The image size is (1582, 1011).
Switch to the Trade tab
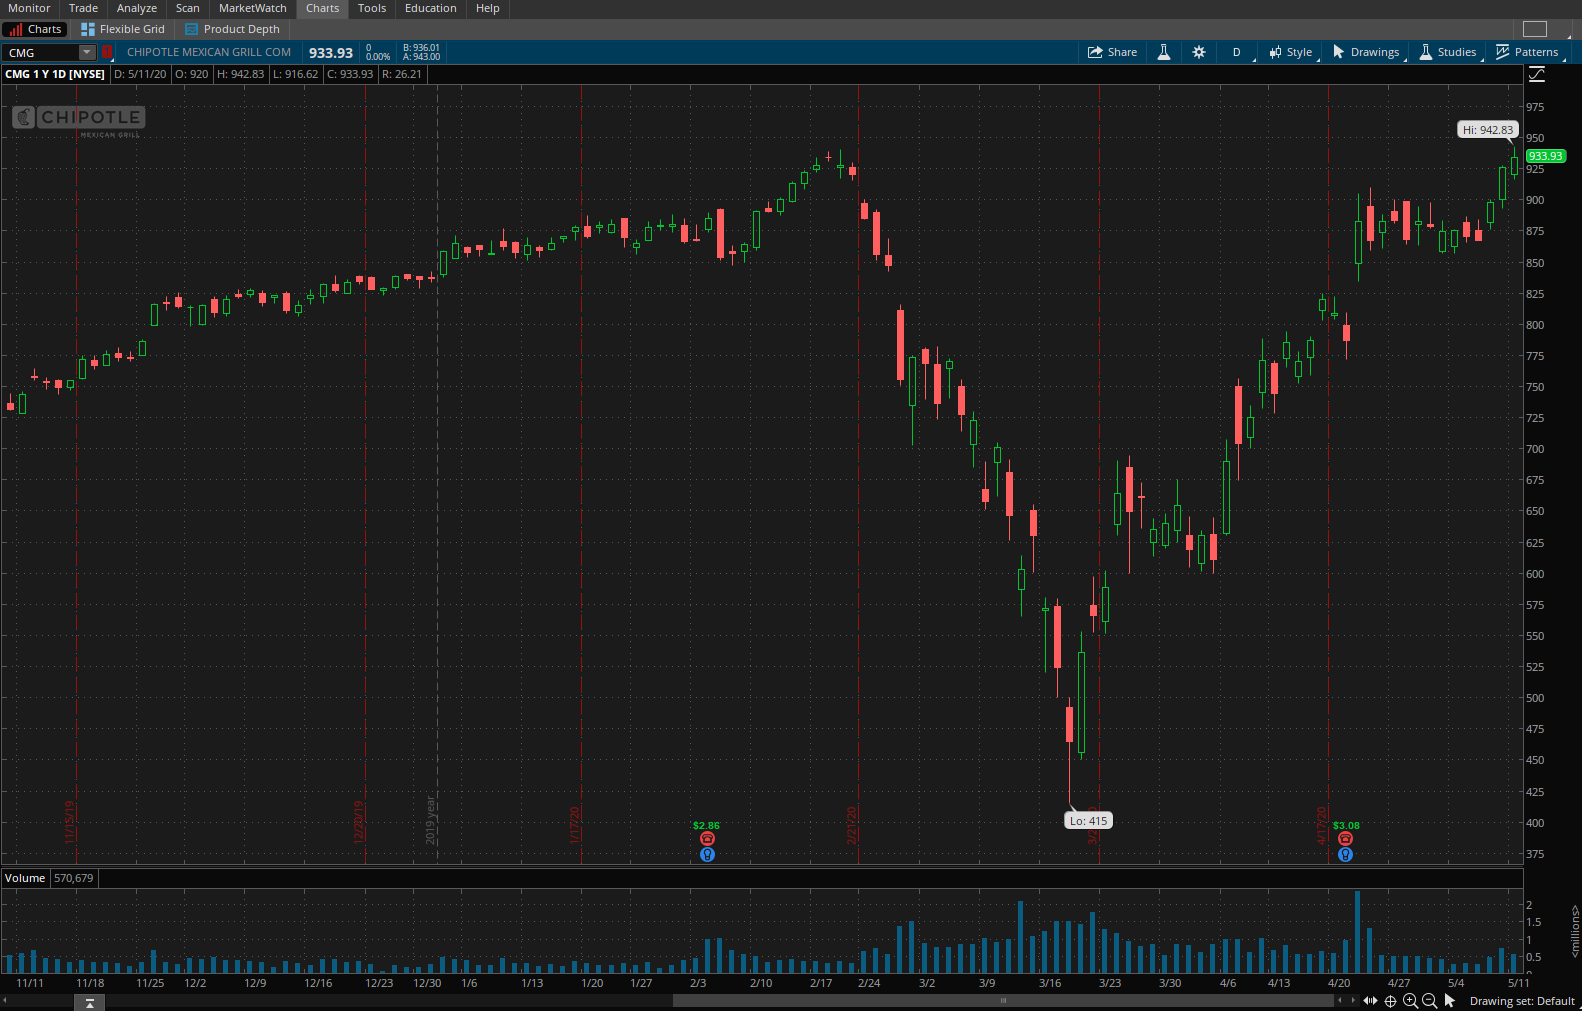[x=83, y=8]
